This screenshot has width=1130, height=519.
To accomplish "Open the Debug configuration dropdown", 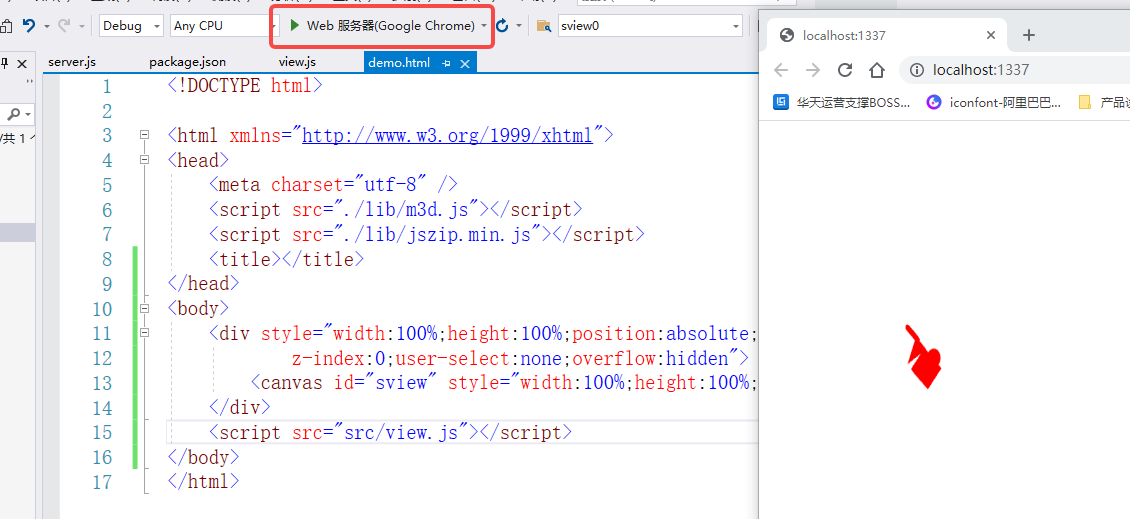I will (x=132, y=26).
